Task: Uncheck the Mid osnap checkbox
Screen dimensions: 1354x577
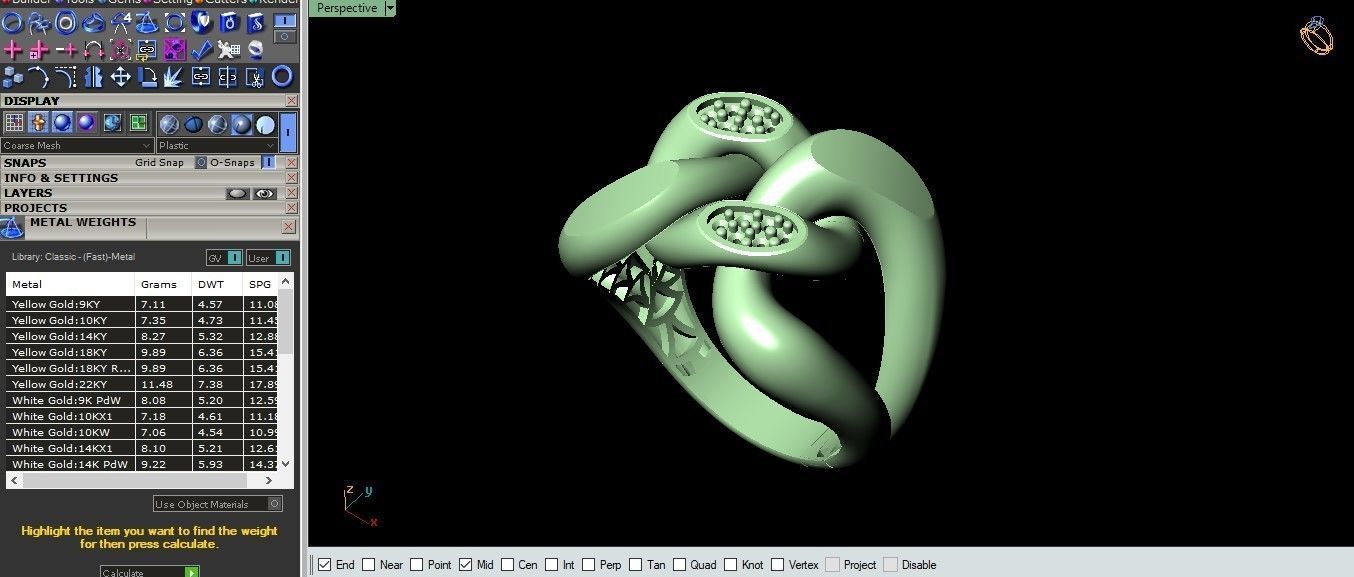Action: pos(465,565)
